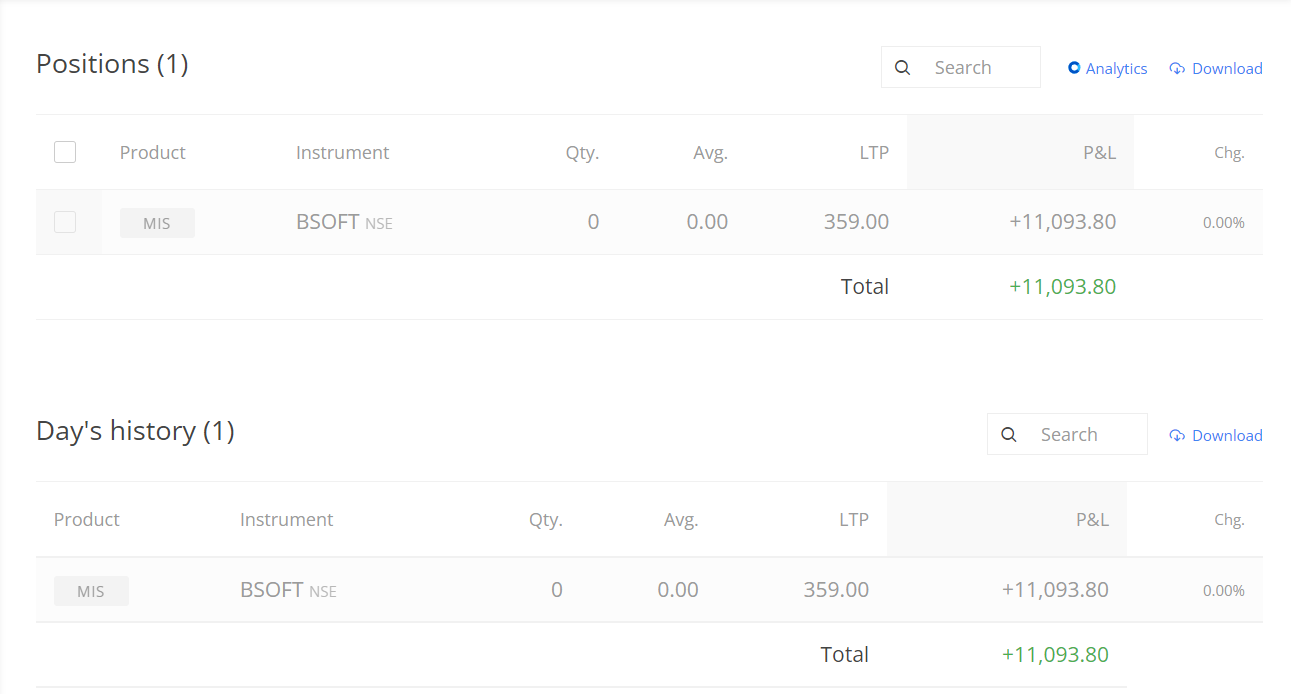The image size is (1291, 694).
Task: Toggle select-all checkbox in Positions header
Action: pyautogui.click(x=65, y=152)
